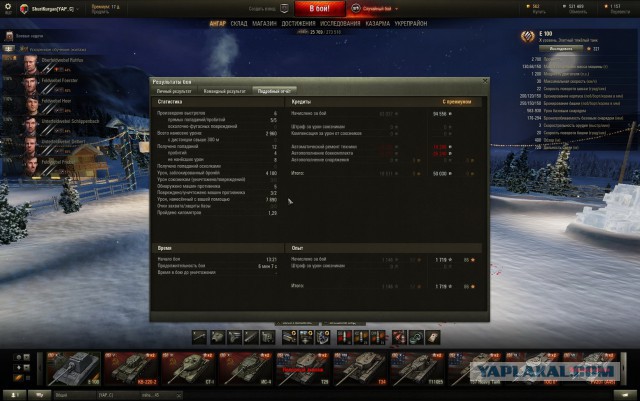640x401 pixels.
Task: Click the Премиум extend link
Action: pos(100,12)
